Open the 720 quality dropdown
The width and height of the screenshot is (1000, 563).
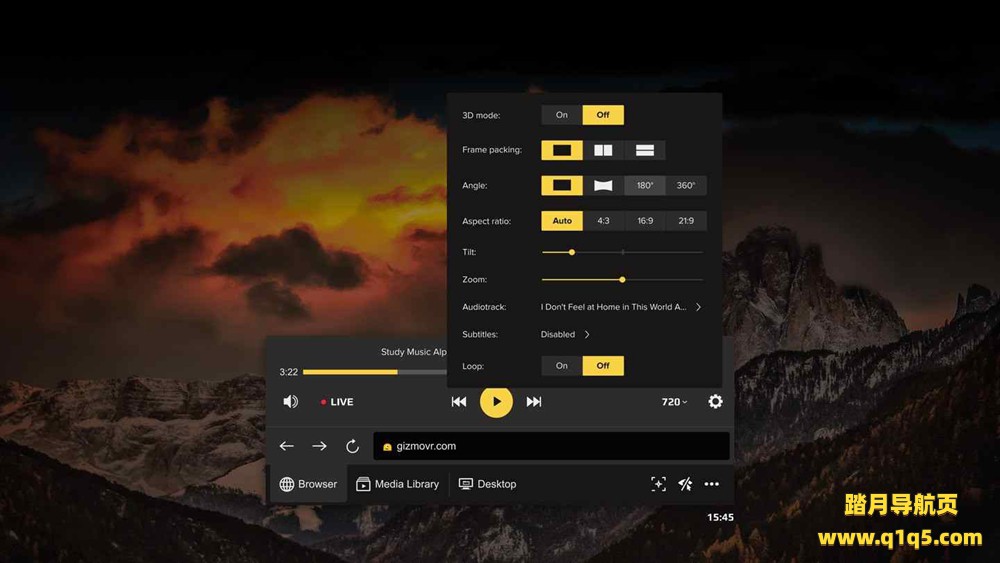coord(674,402)
